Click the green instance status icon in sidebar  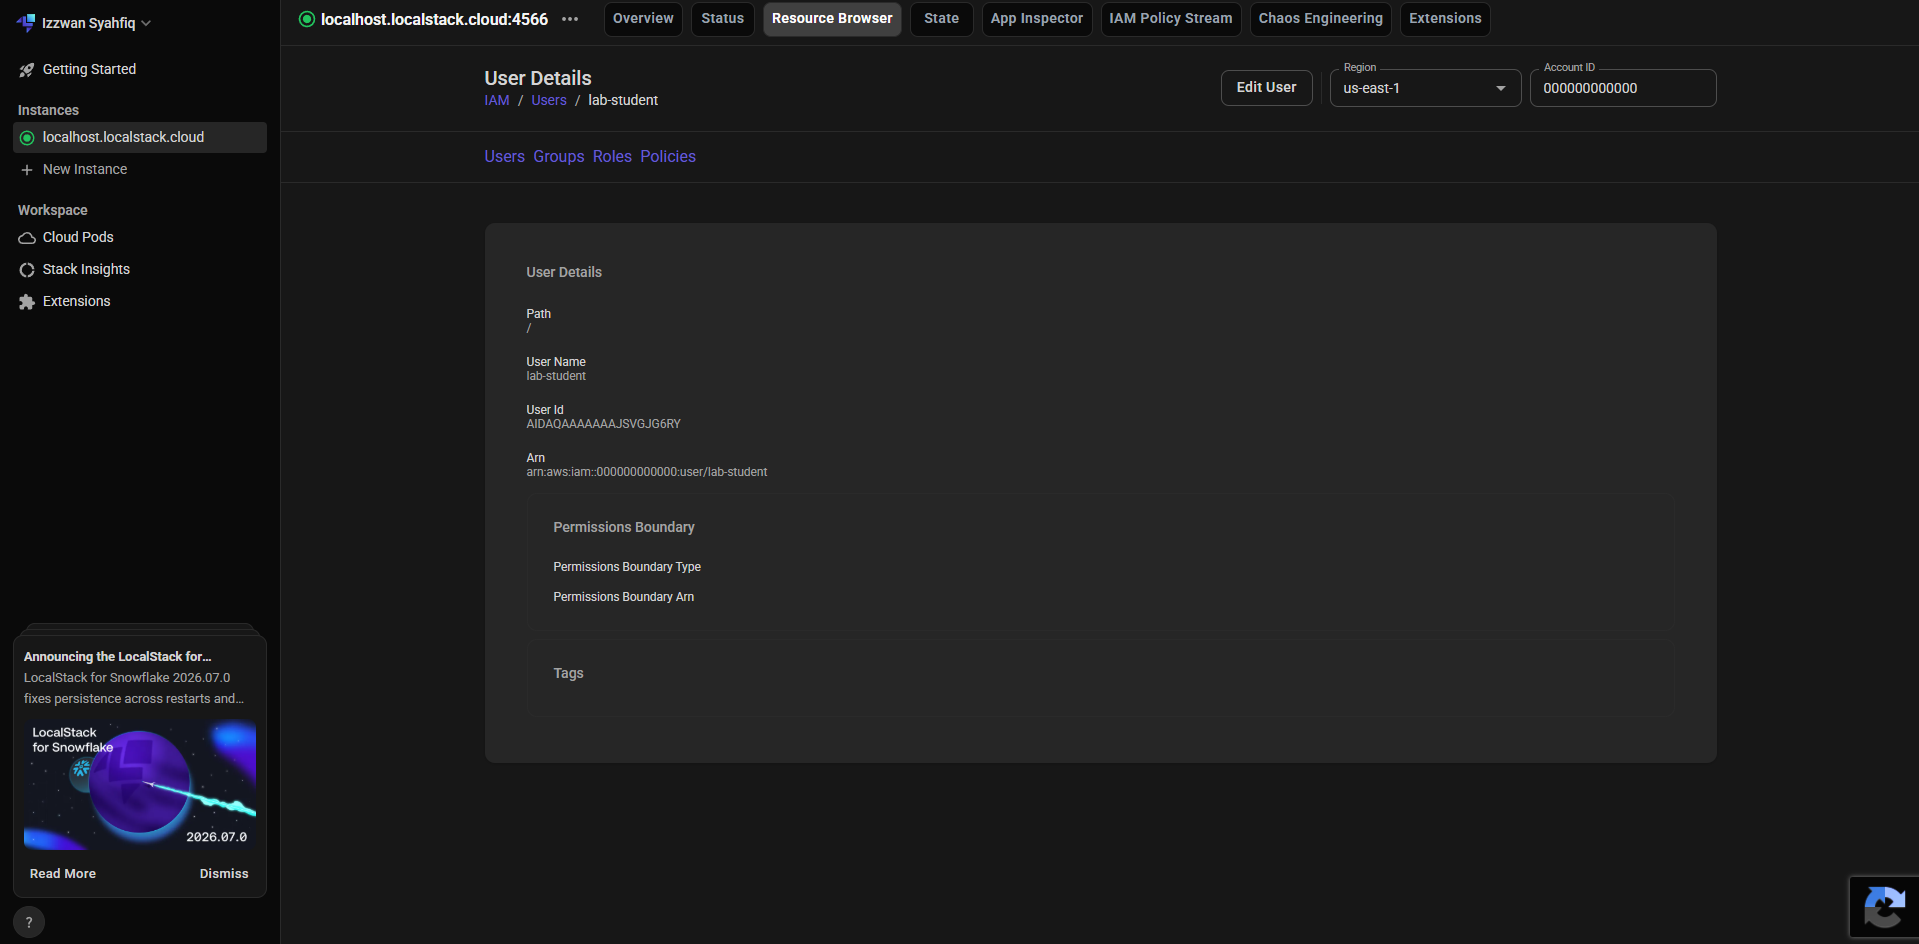(27, 138)
